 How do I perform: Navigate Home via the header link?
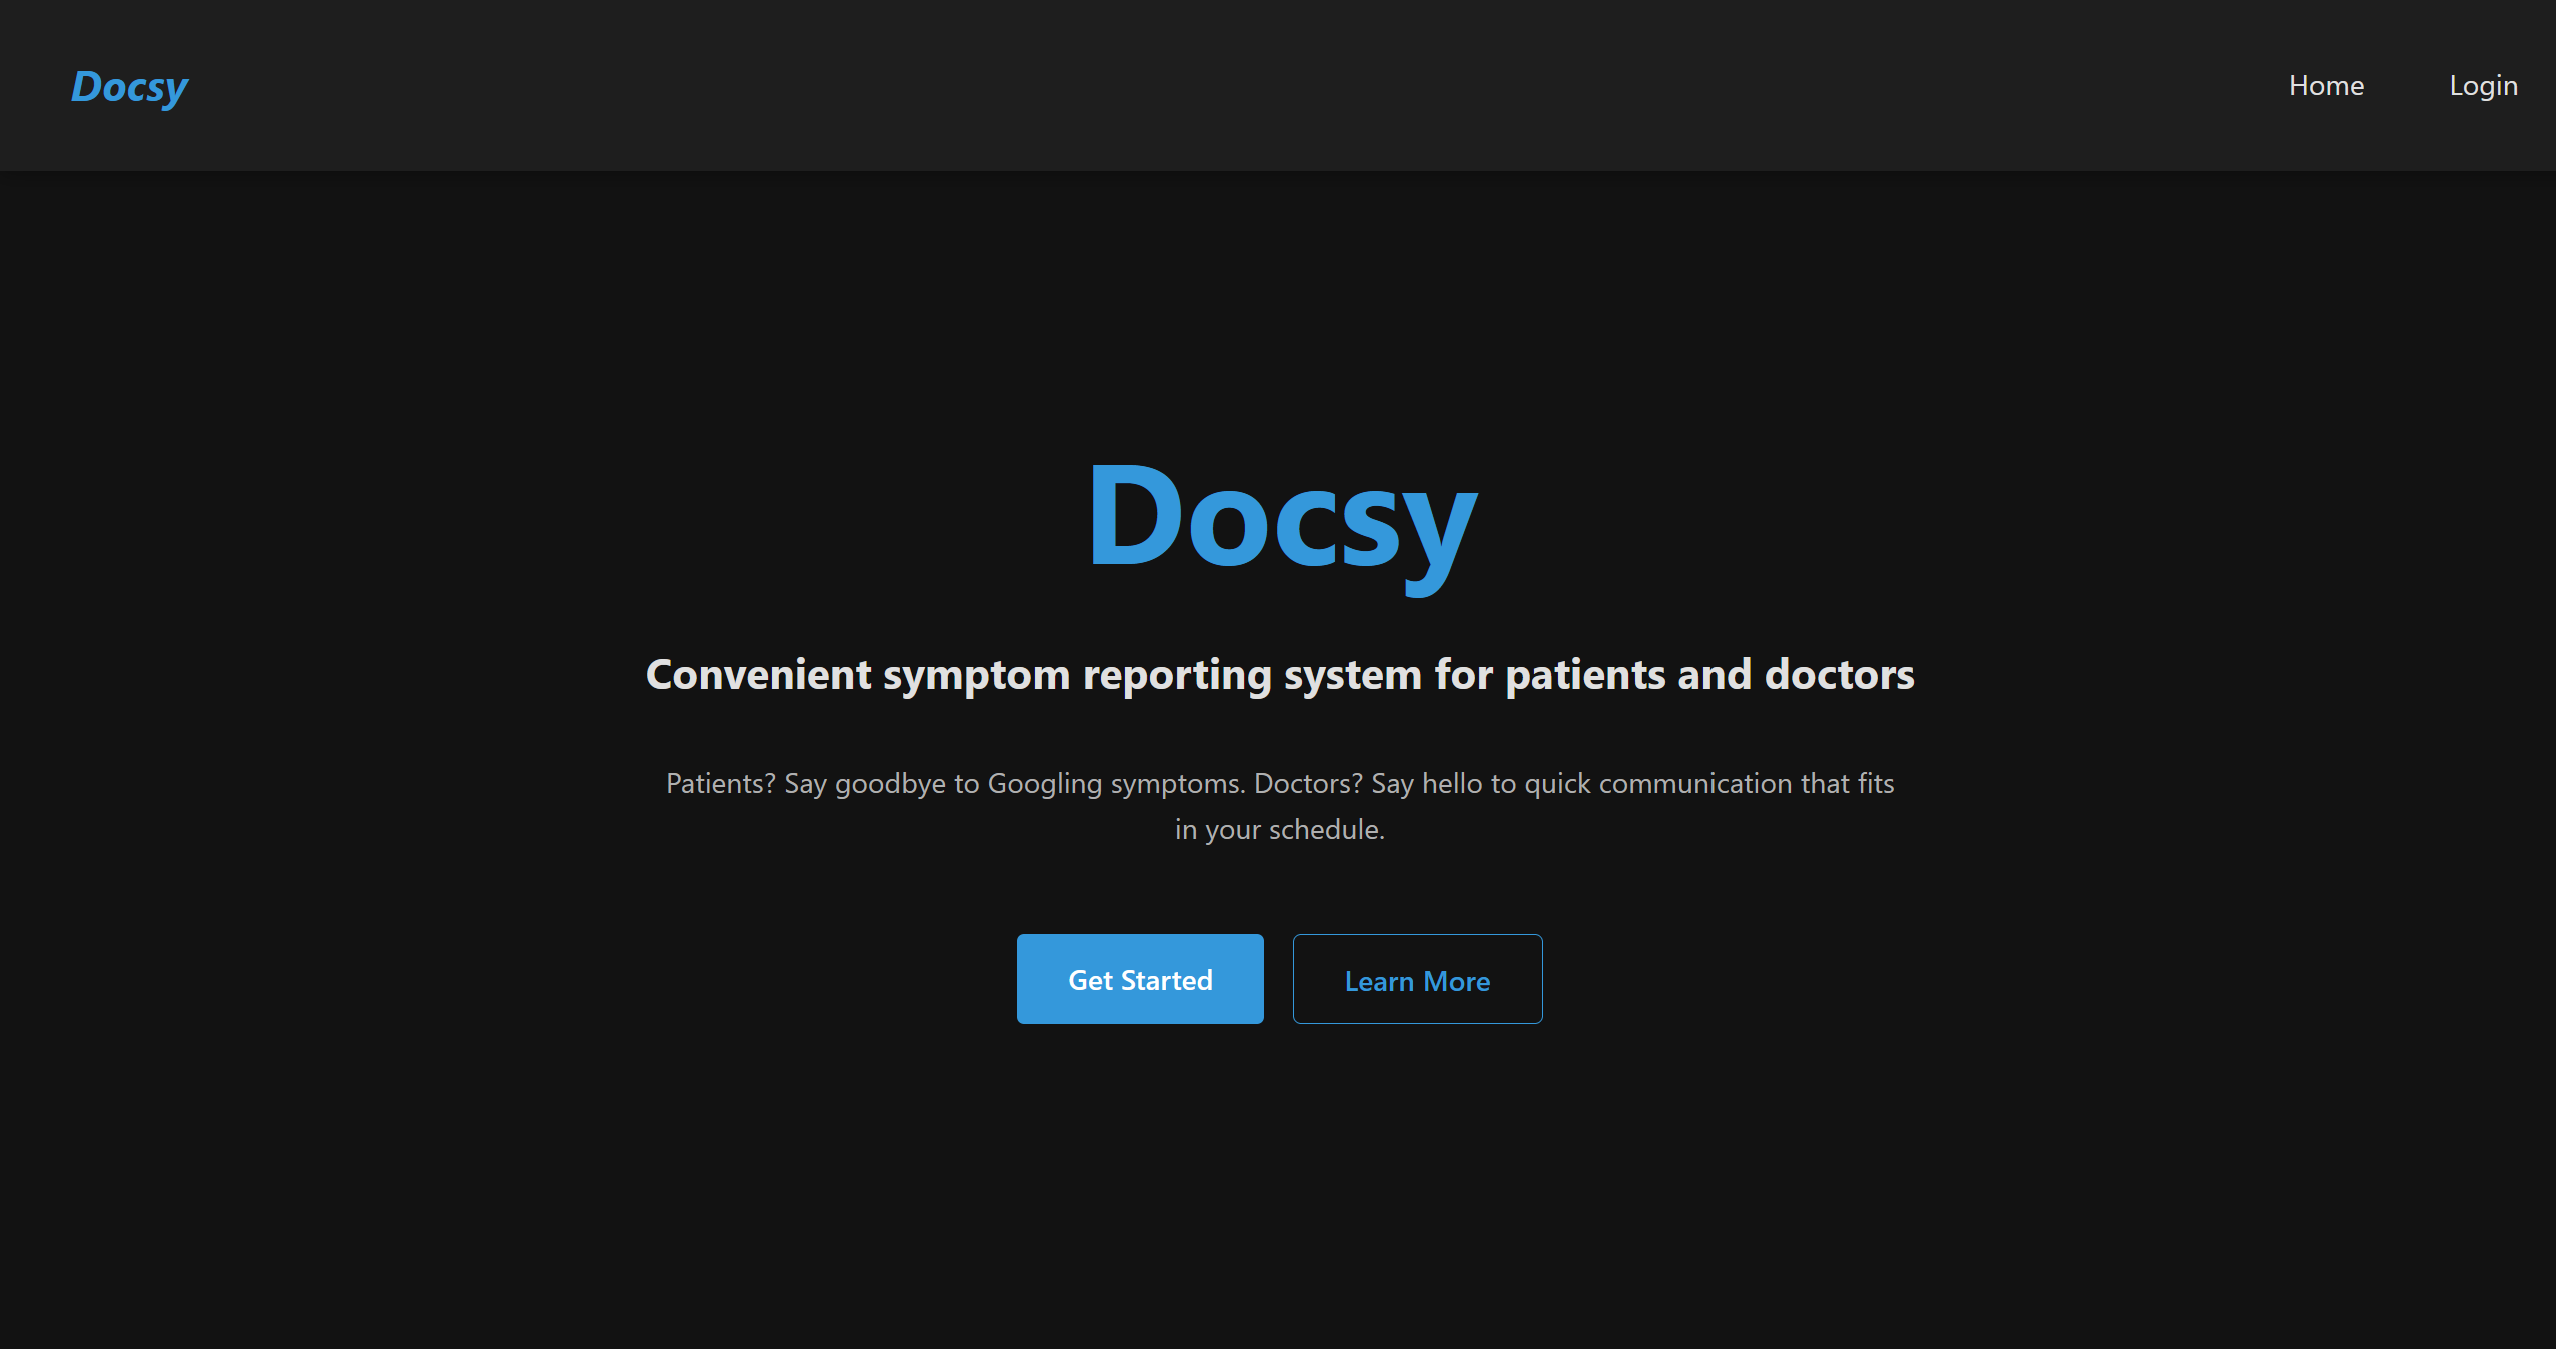[x=2326, y=86]
